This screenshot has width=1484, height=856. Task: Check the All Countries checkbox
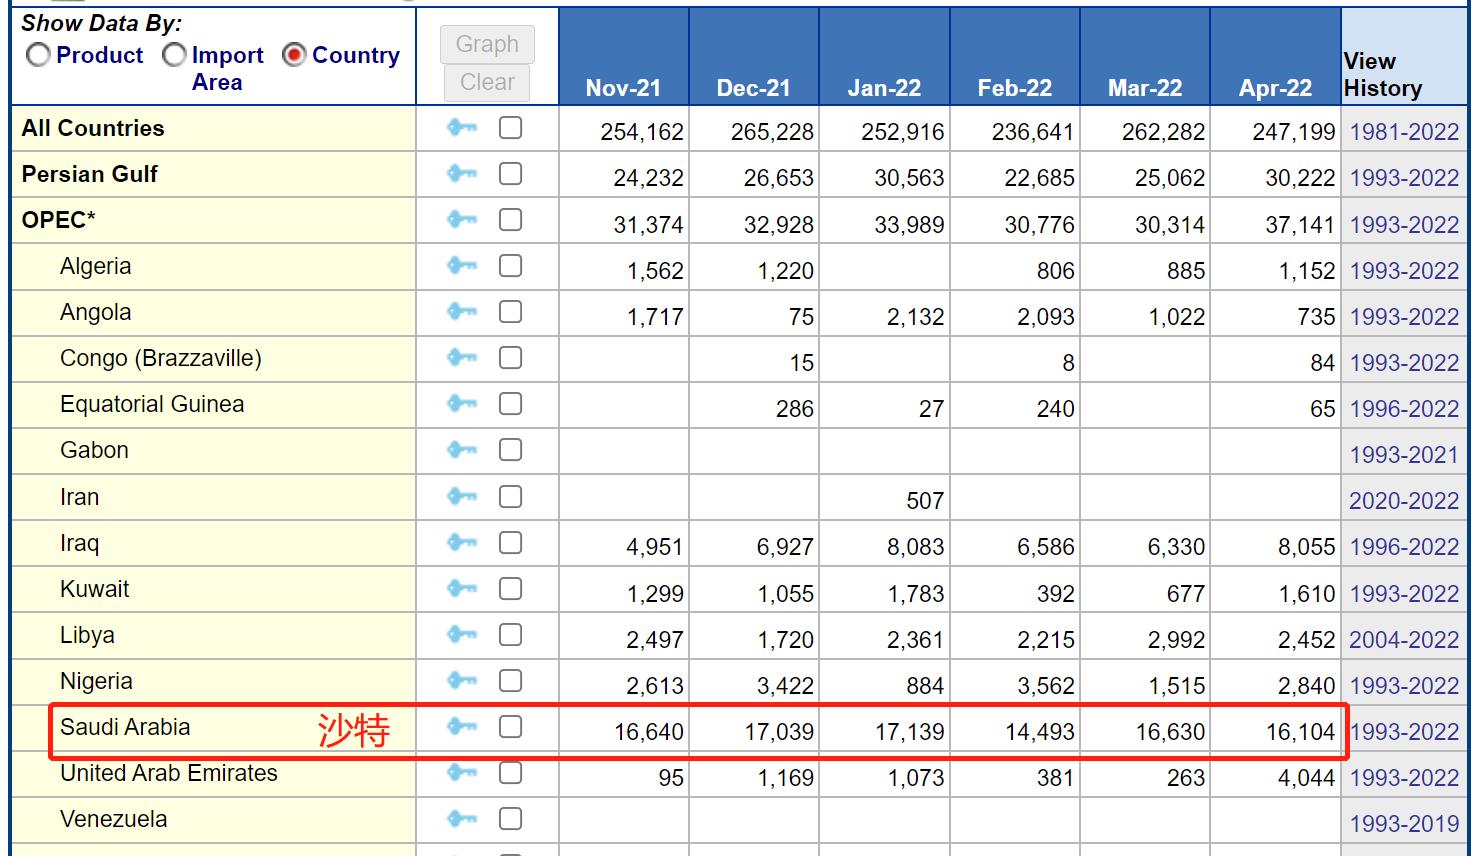click(x=510, y=128)
